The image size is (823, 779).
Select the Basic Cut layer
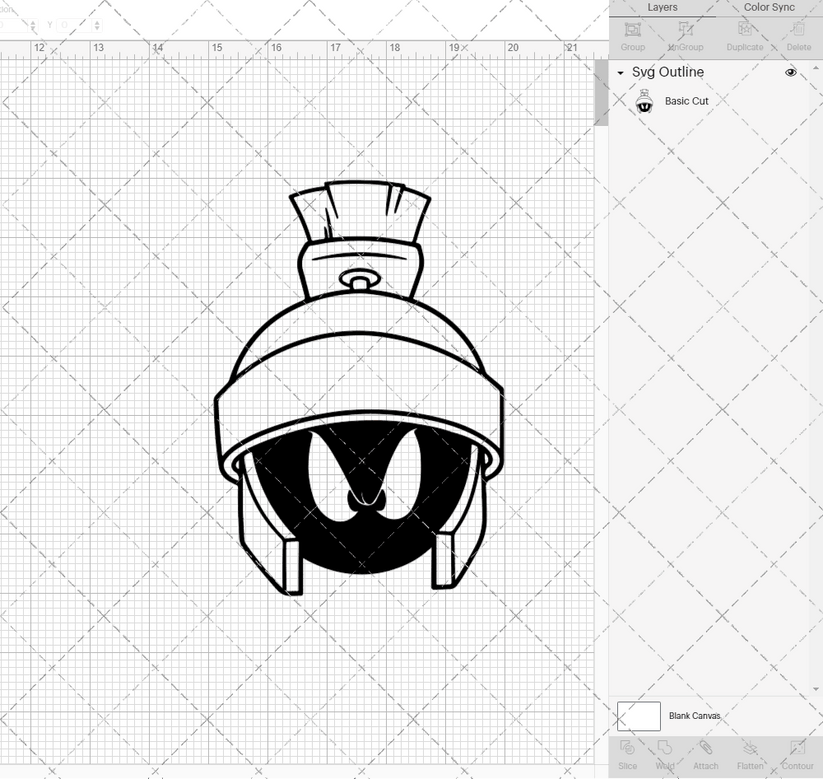click(x=686, y=101)
